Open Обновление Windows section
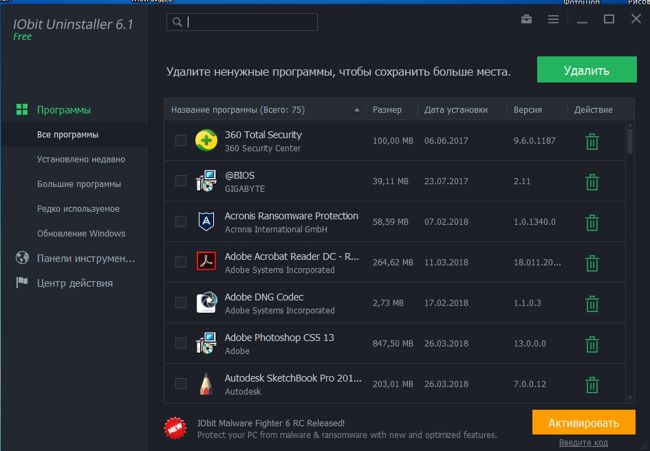Viewport: 650px width, 451px height. pos(81,233)
